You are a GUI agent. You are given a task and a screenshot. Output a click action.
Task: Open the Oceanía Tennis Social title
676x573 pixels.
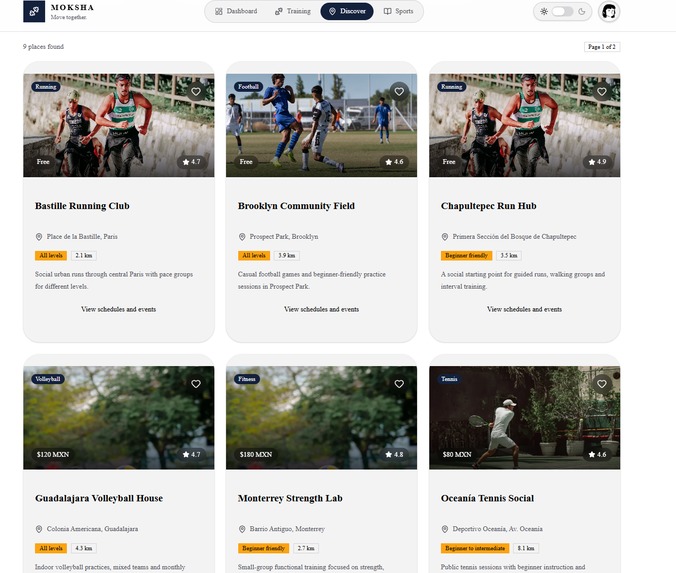pyautogui.click(x=487, y=498)
